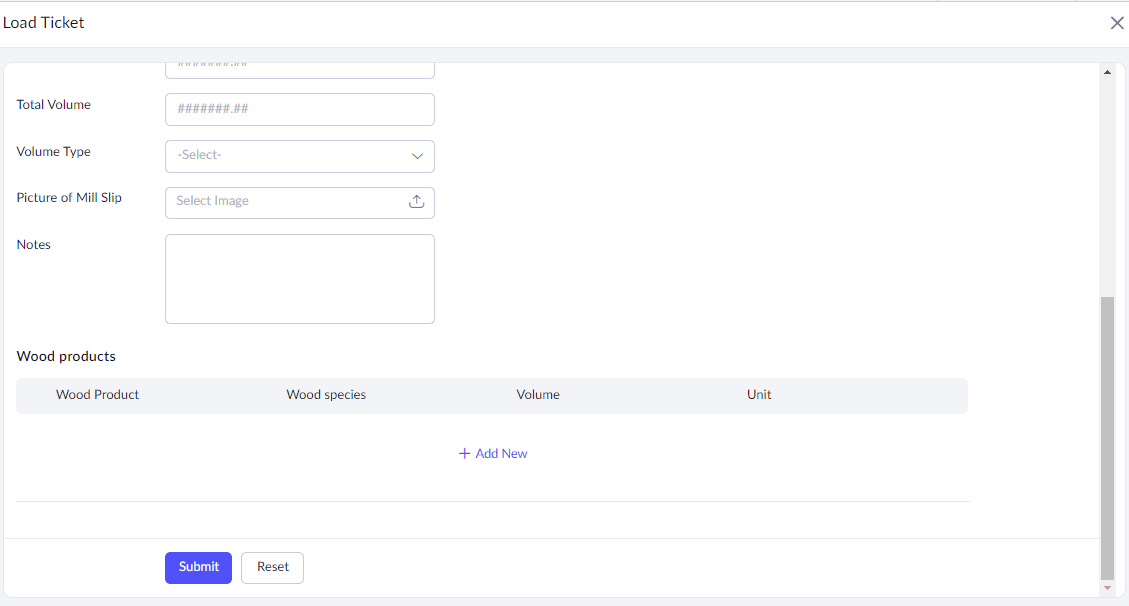Image resolution: width=1129 pixels, height=606 pixels.
Task: Reset the load ticket form
Action: [x=272, y=567]
